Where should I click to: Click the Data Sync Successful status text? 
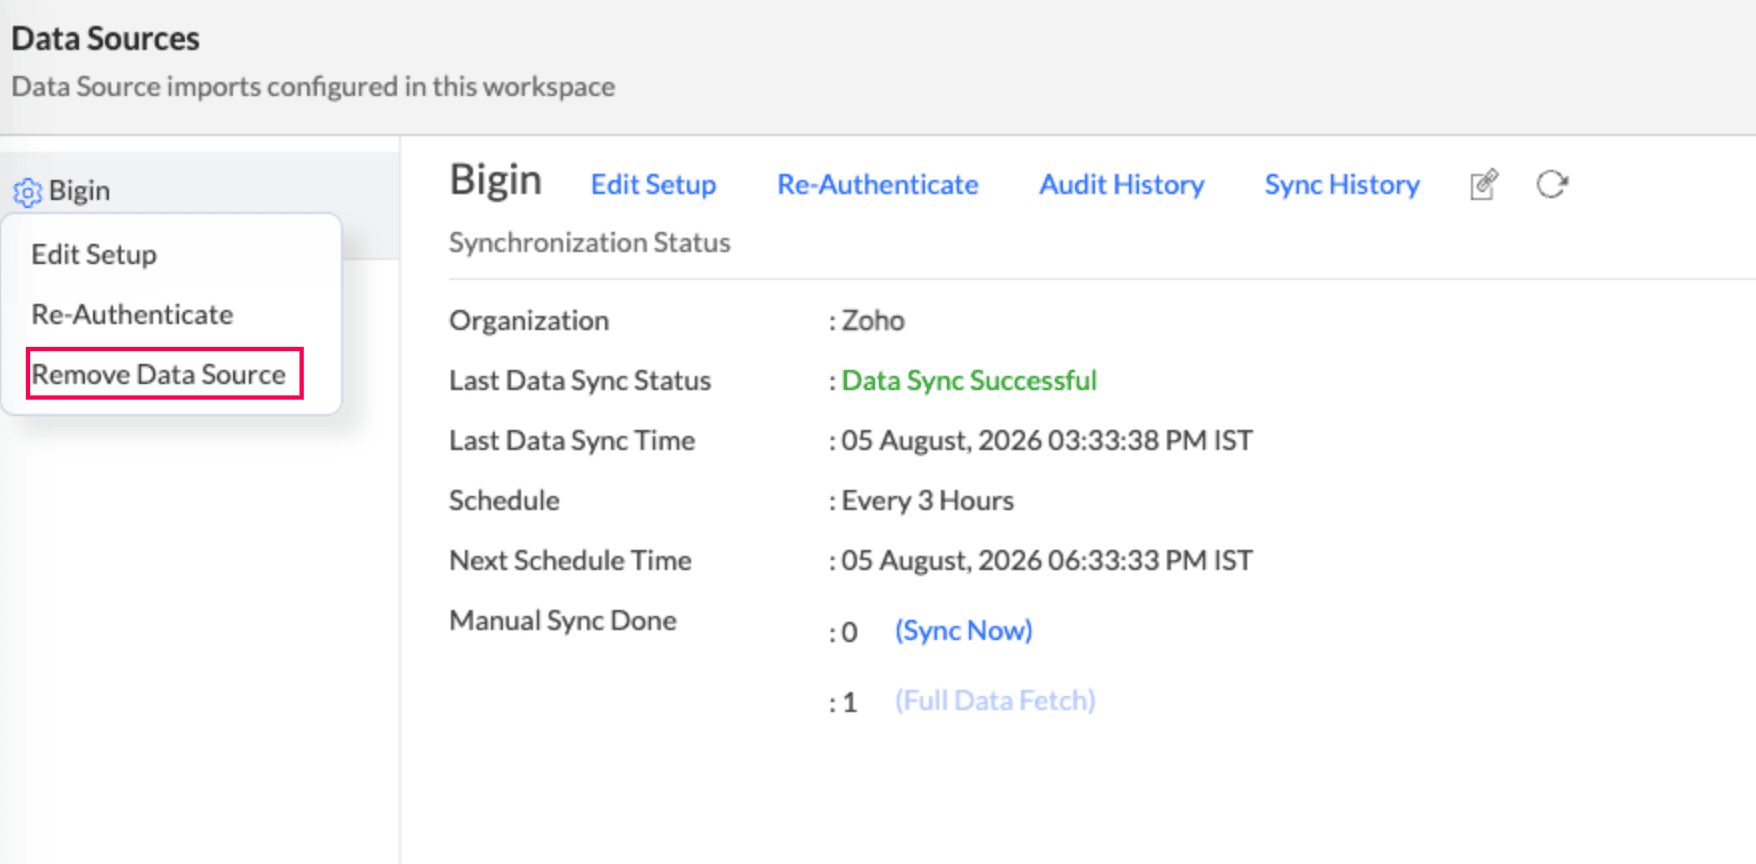point(969,380)
